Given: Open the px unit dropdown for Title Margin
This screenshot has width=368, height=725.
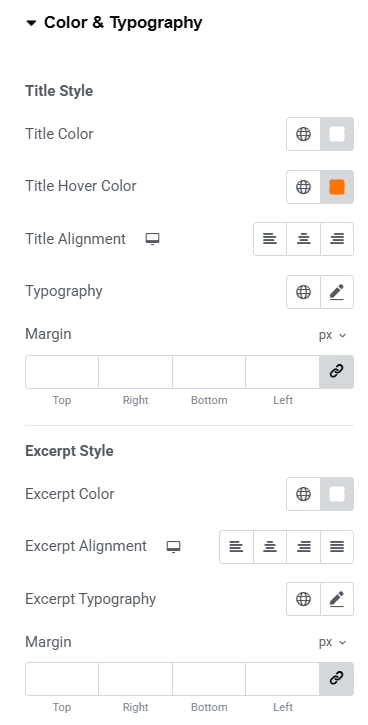Looking at the screenshot, I should coord(332,335).
